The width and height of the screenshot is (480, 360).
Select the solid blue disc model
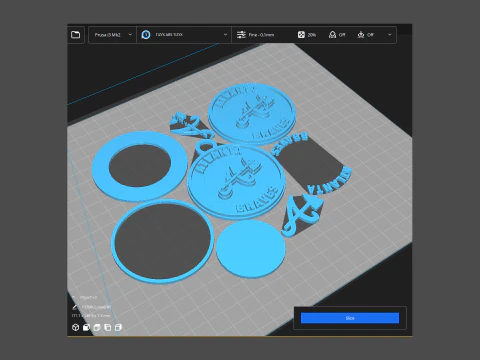tap(251, 249)
